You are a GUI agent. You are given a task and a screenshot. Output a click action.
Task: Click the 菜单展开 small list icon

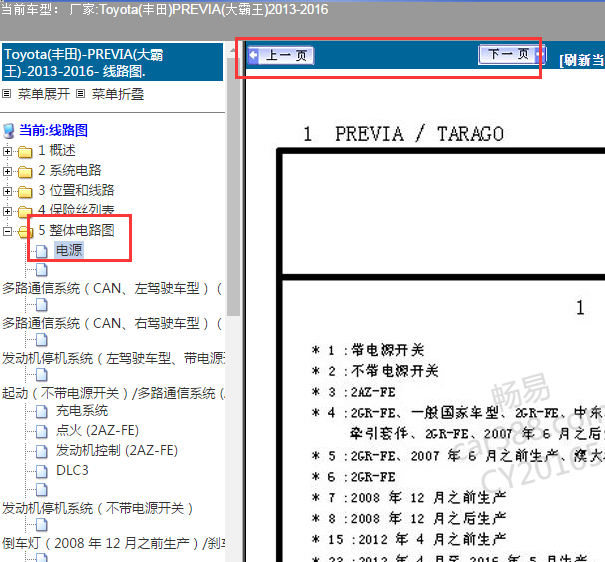click(7, 94)
